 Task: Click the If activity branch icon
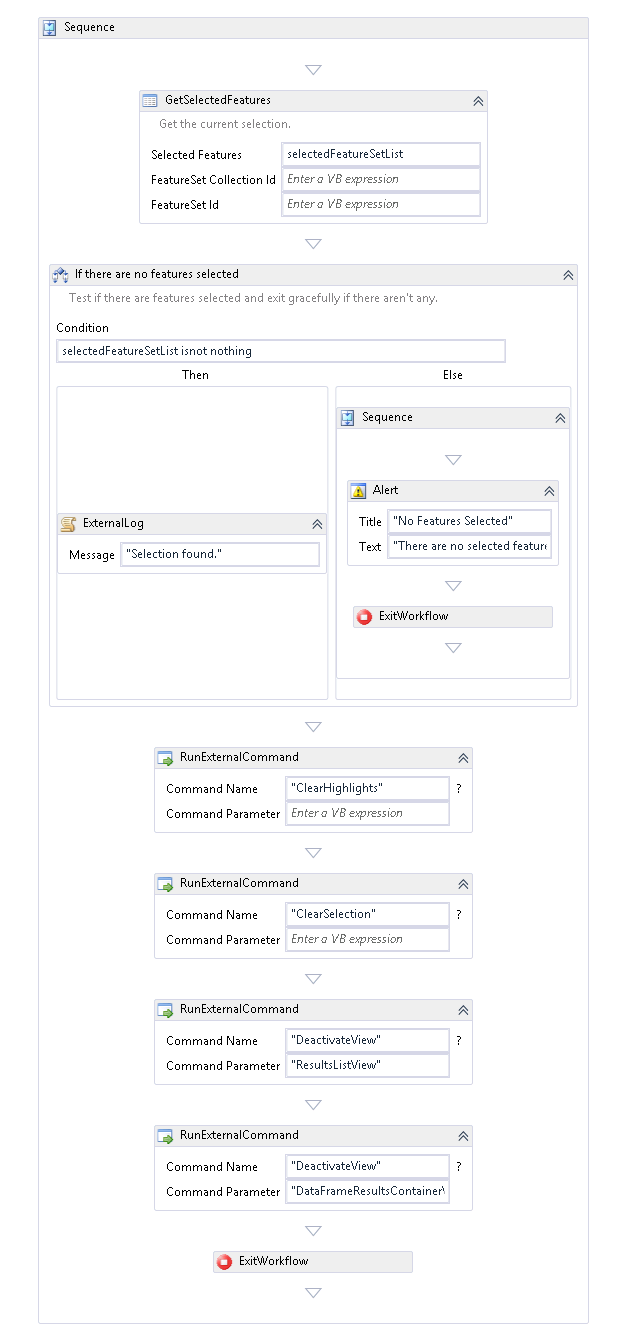click(60, 274)
